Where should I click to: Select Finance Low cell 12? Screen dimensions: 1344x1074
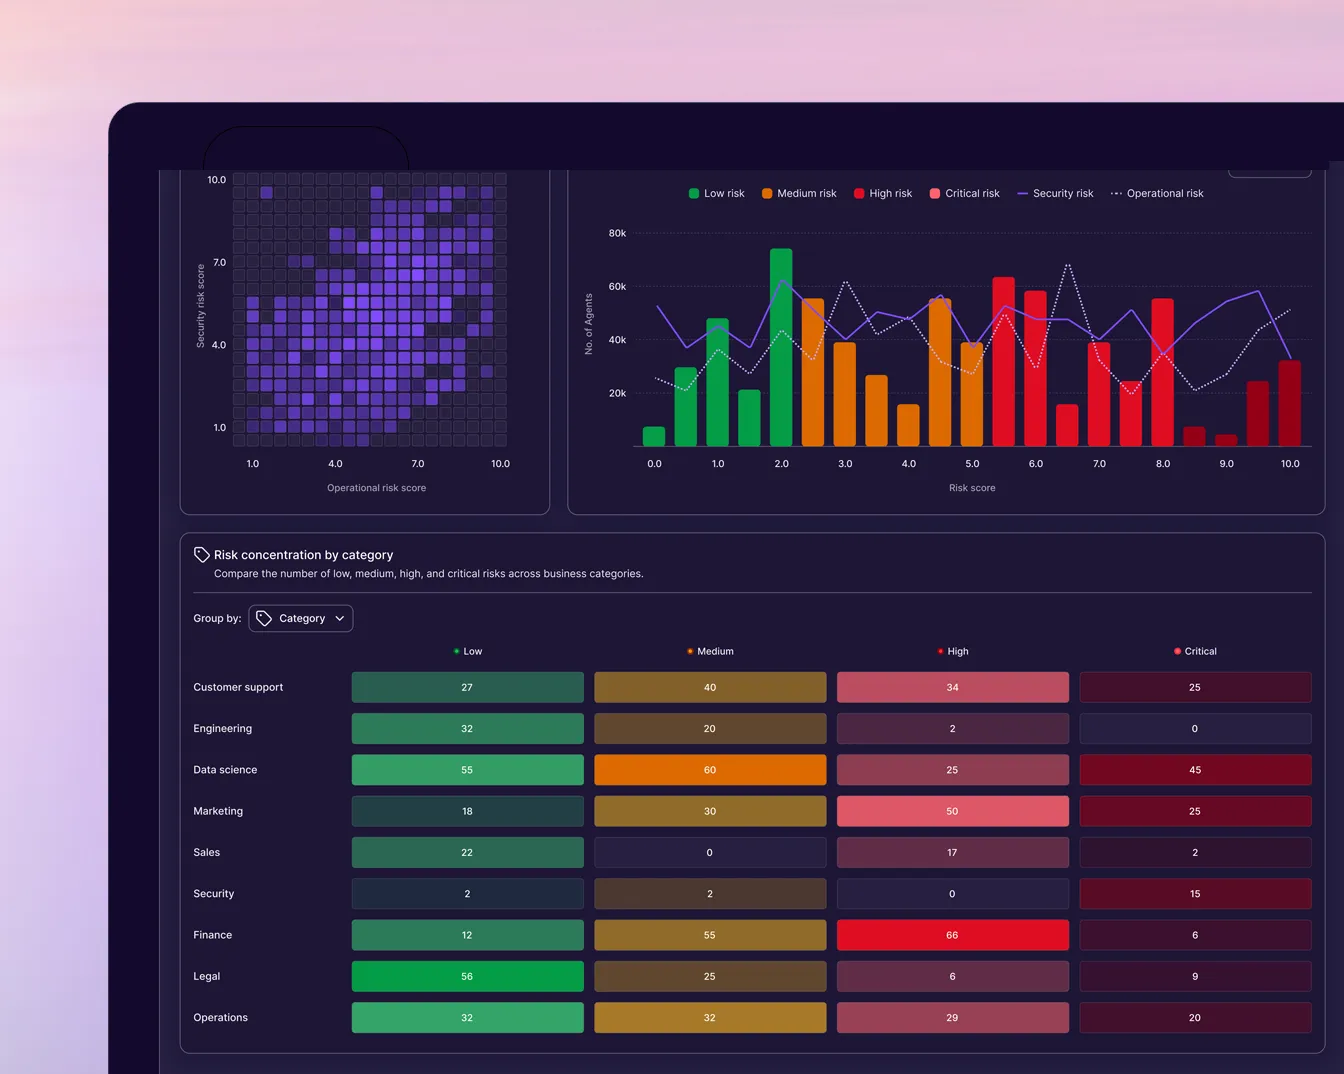[x=467, y=935]
